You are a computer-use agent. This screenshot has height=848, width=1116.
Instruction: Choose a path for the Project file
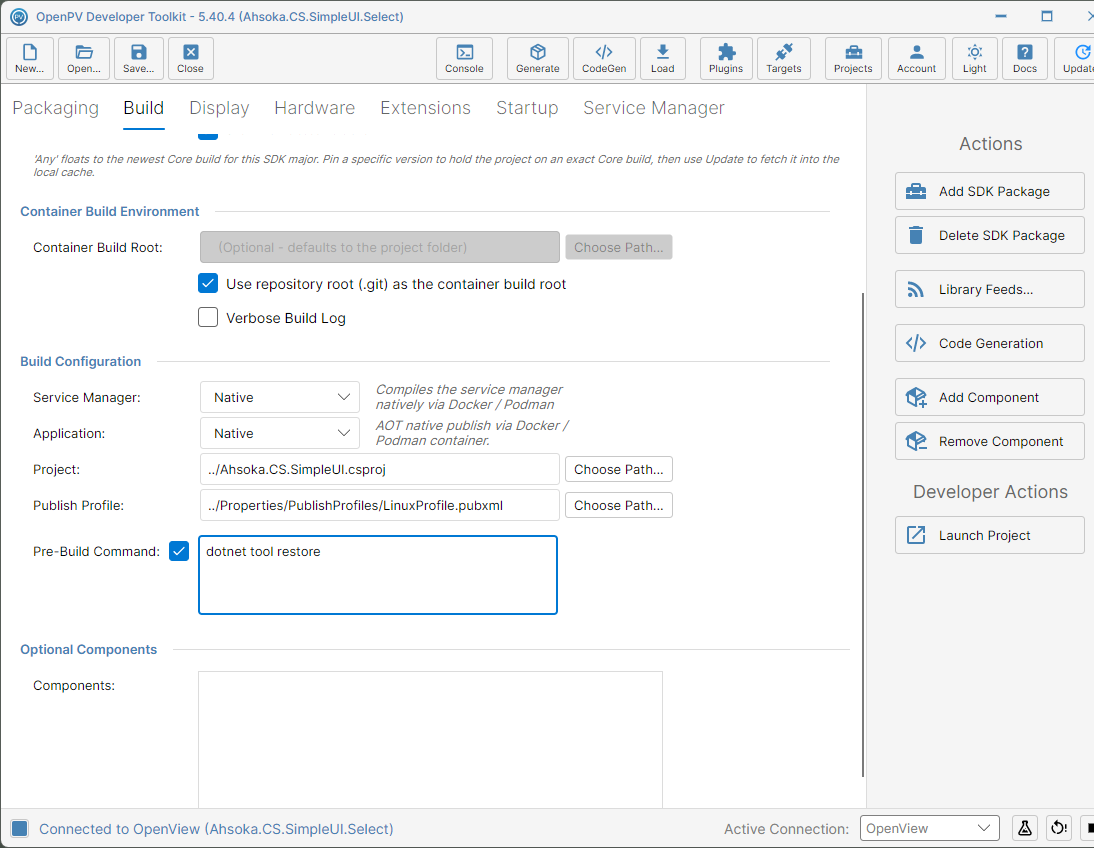[618, 469]
